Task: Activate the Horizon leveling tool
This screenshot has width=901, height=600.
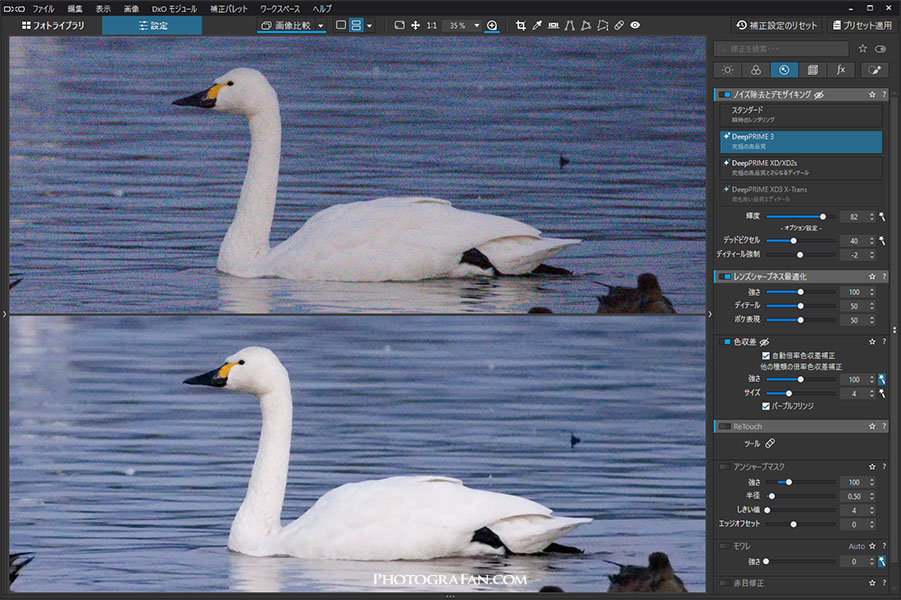Action: [x=553, y=25]
